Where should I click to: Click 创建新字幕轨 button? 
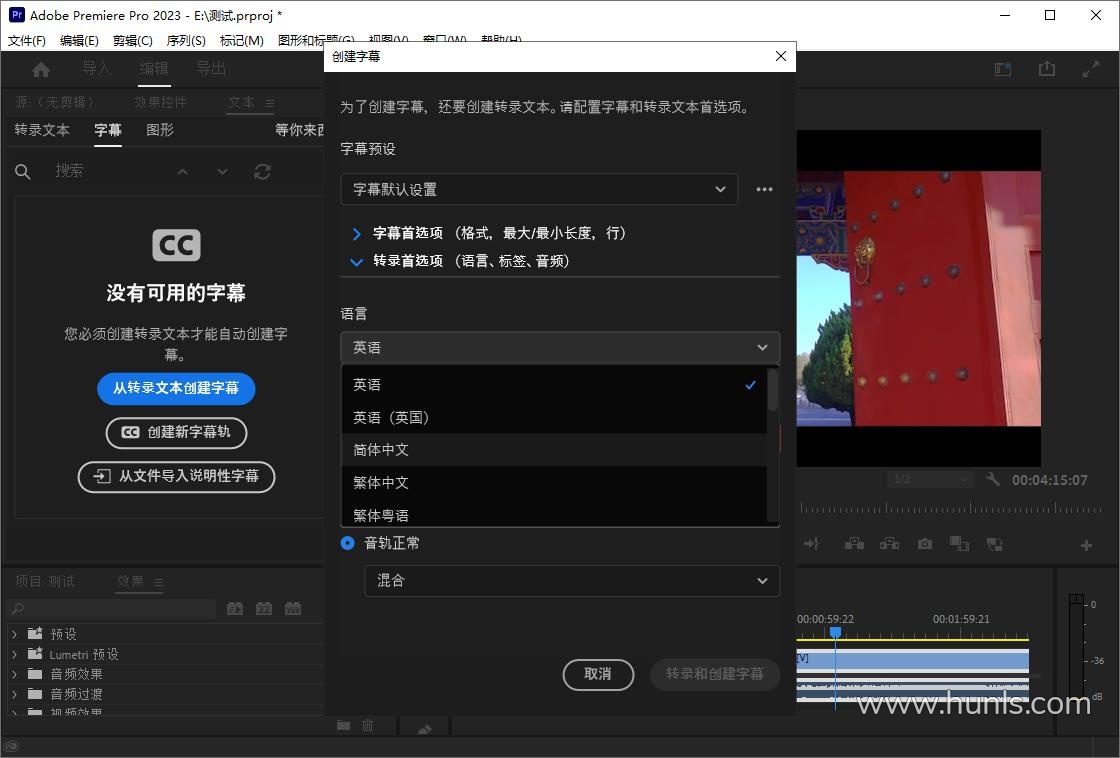click(176, 432)
